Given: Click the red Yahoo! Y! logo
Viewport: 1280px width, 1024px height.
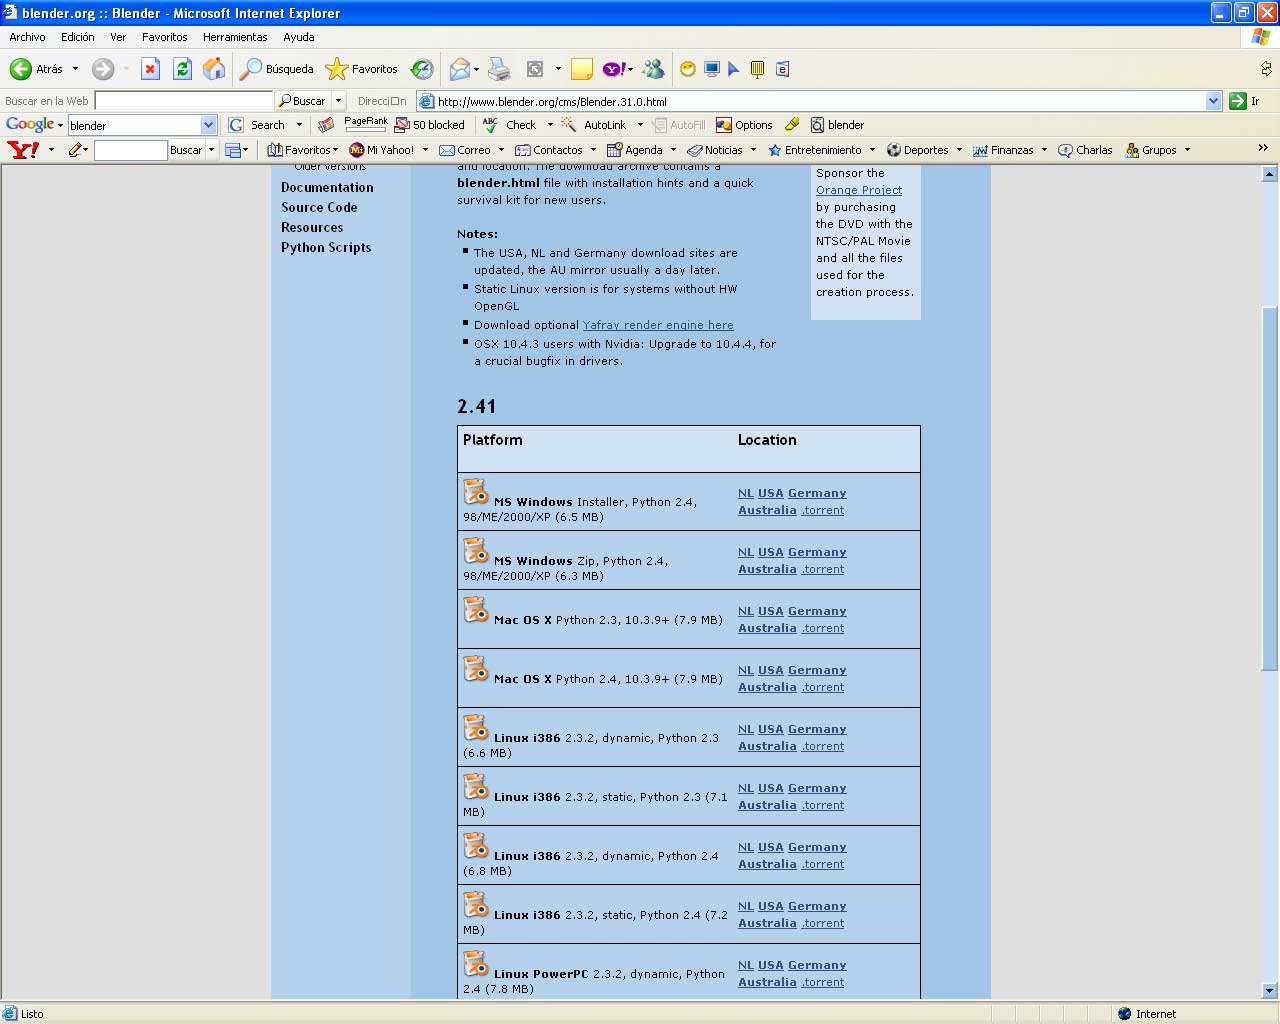Looking at the screenshot, I should [x=23, y=150].
